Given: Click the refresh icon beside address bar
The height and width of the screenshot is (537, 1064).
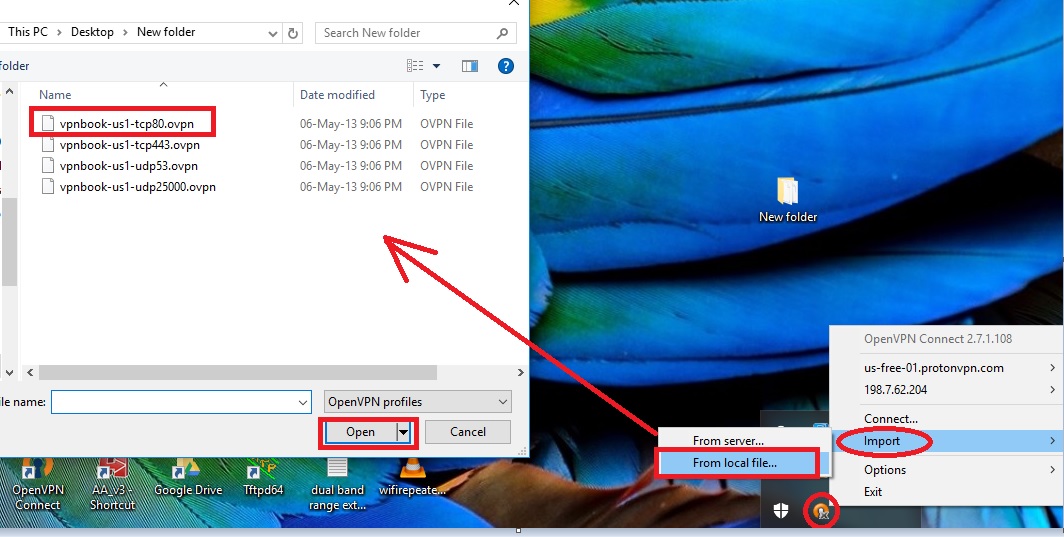Looking at the screenshot, I should point(293,33).
